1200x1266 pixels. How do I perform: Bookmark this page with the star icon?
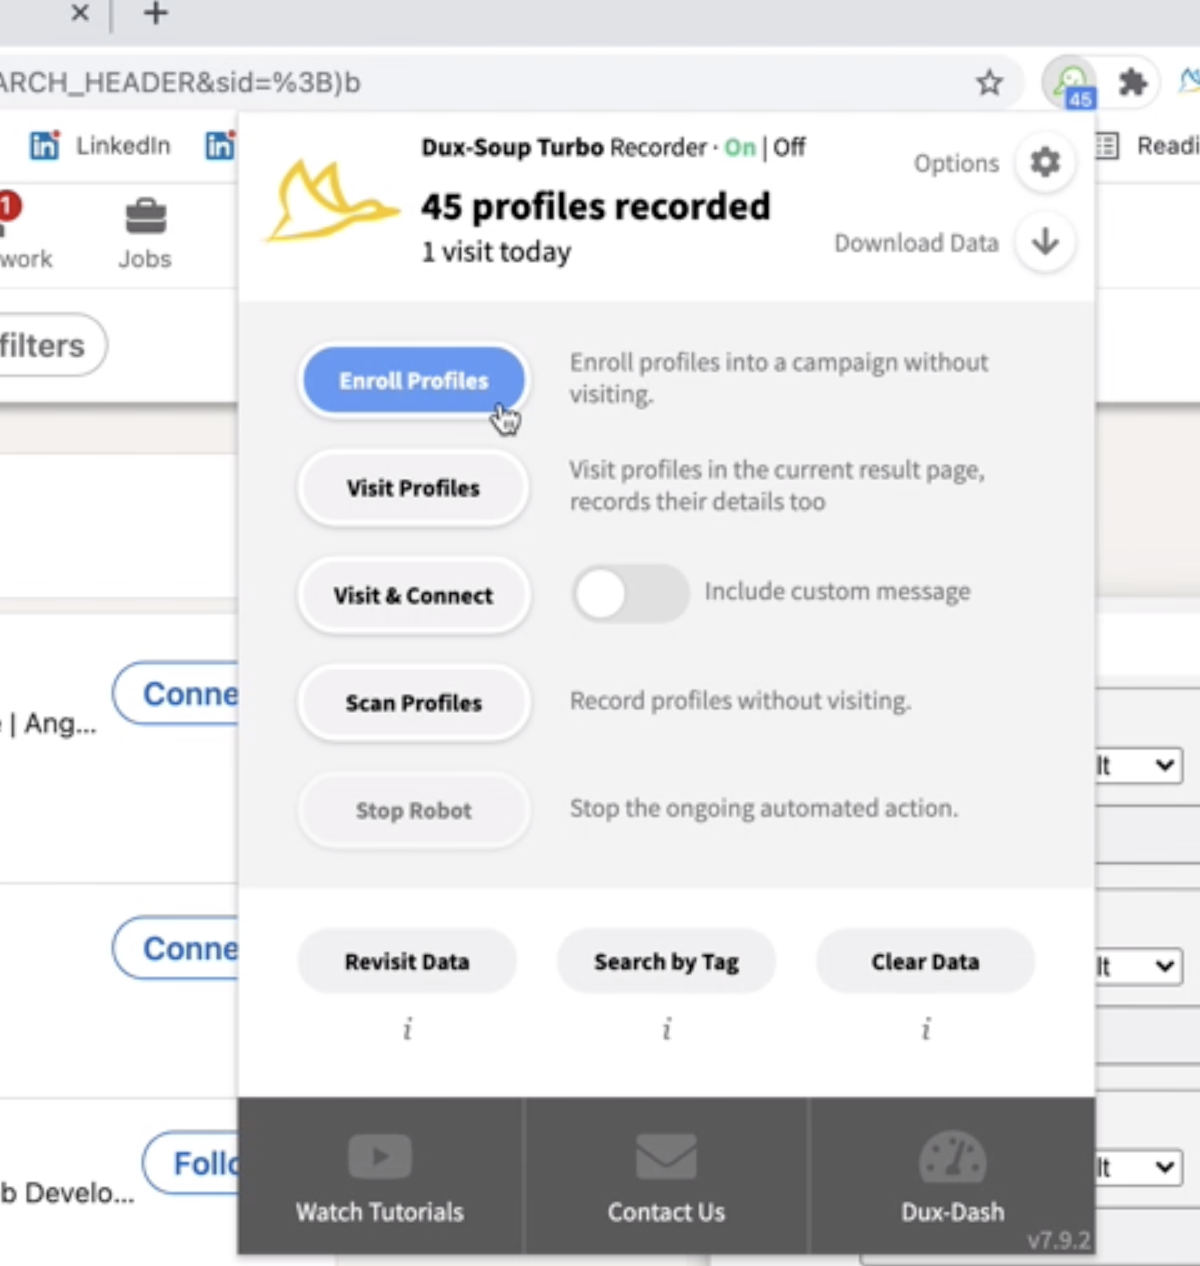coord(989,82)
